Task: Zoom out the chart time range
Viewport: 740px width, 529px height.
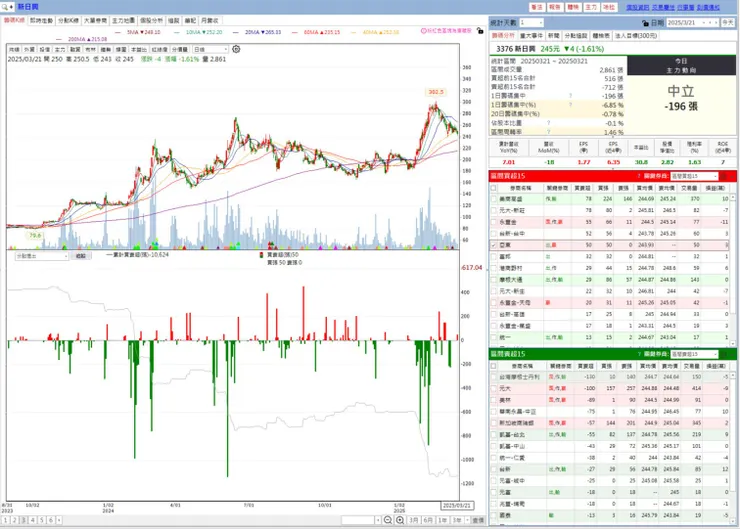Action: pyautogui.click(x=388, y=520)
